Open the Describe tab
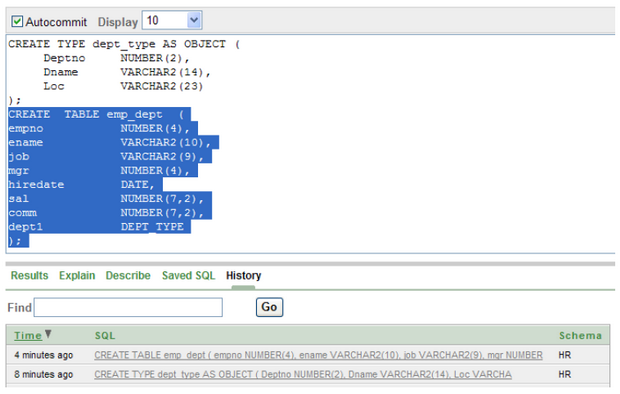Image resolution: width=620 pixels, height=394 pixels. pos(128,275)
